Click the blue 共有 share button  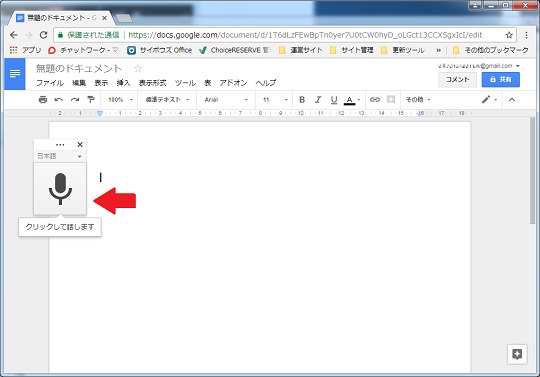click(x=500, y=80)
